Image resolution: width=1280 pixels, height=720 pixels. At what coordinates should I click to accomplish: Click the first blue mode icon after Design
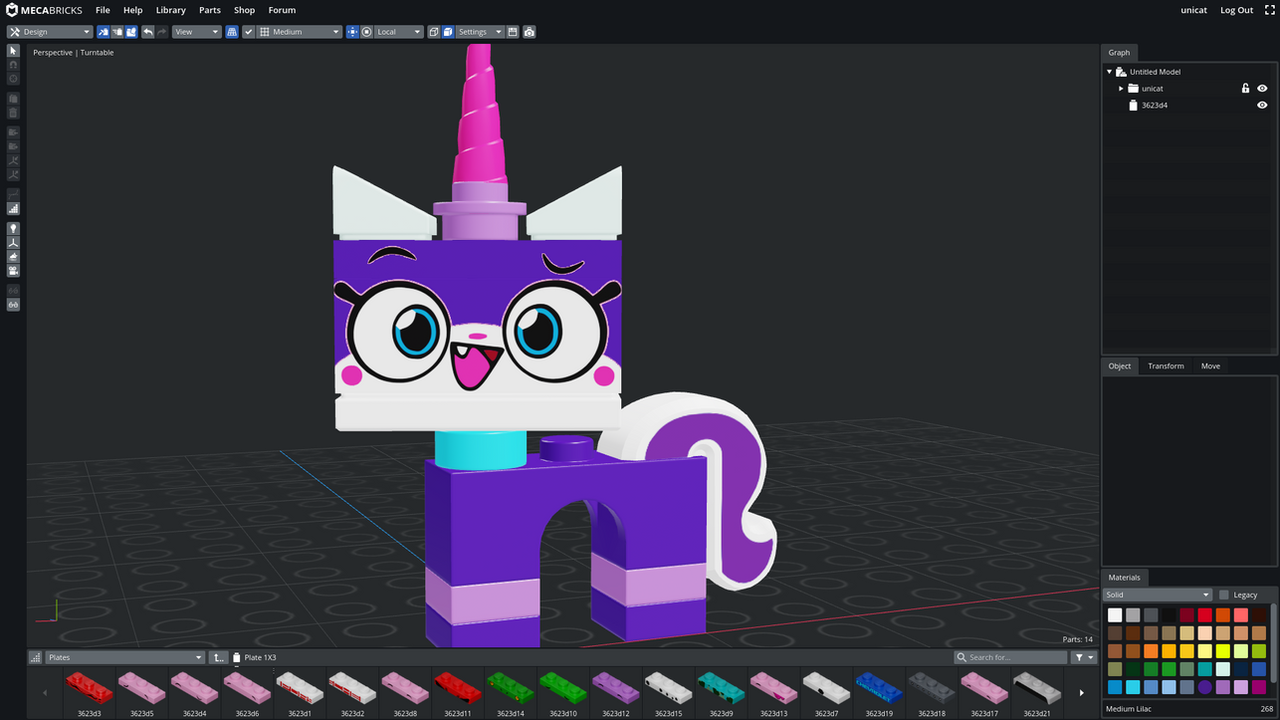tap(103, 32)
